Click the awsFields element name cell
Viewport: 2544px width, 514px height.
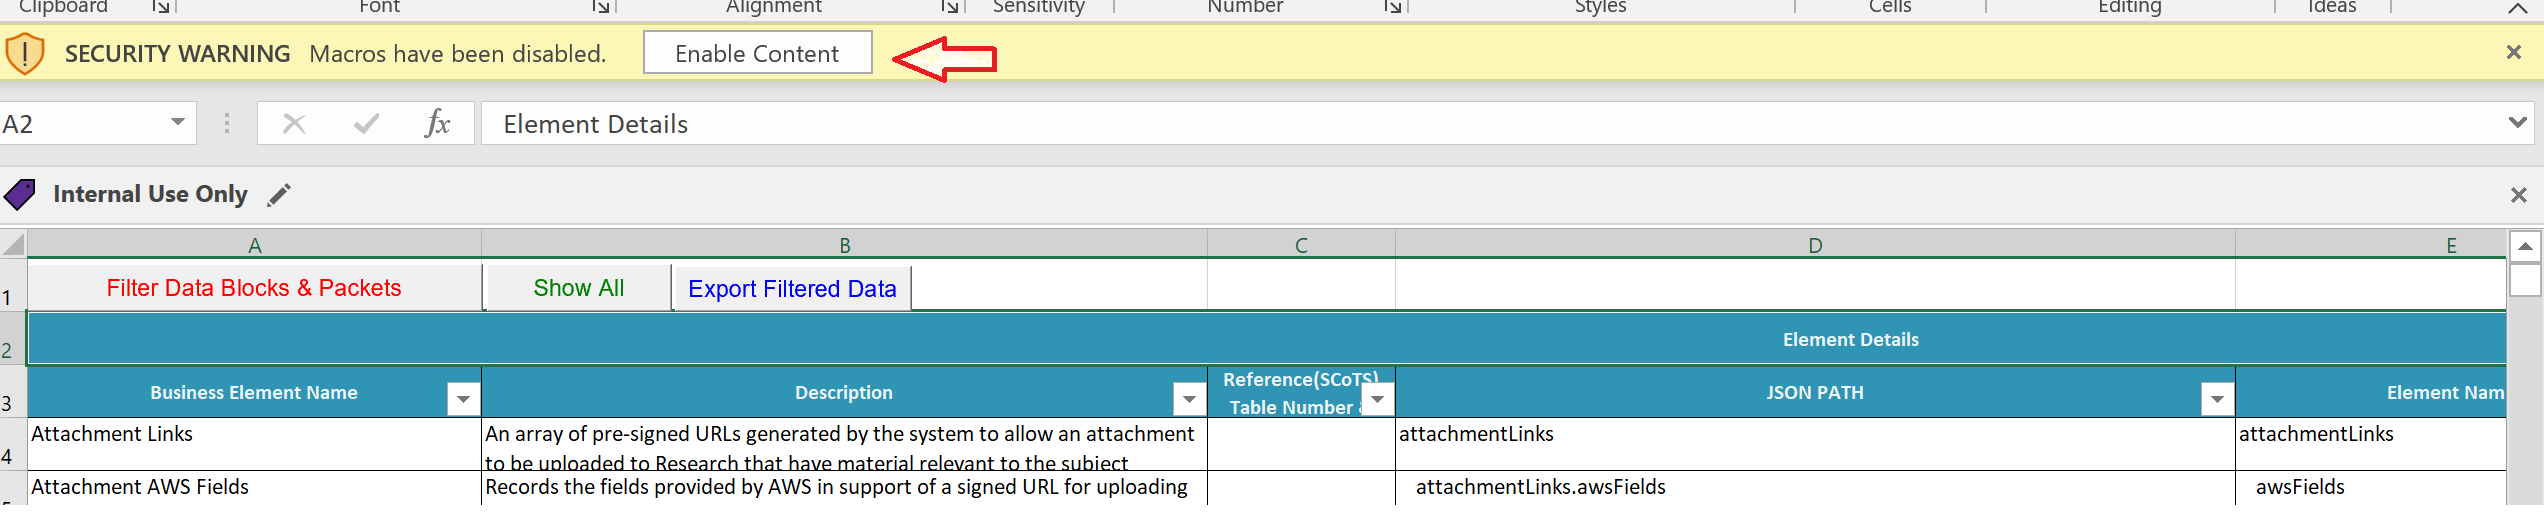tap(2371, 488)
